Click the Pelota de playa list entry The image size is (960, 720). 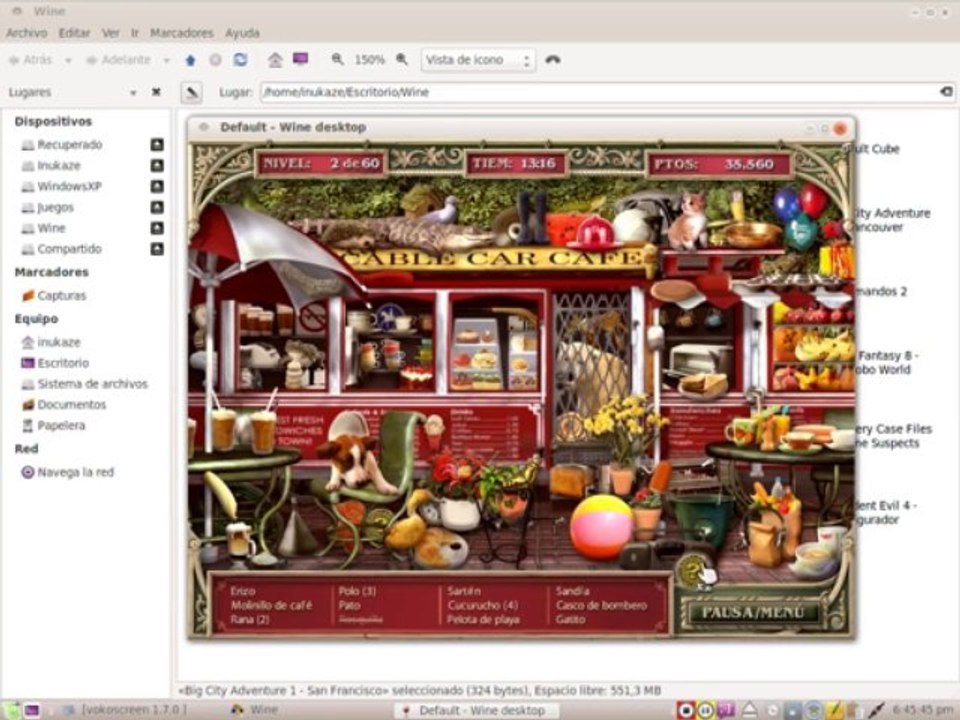[483, 620]
